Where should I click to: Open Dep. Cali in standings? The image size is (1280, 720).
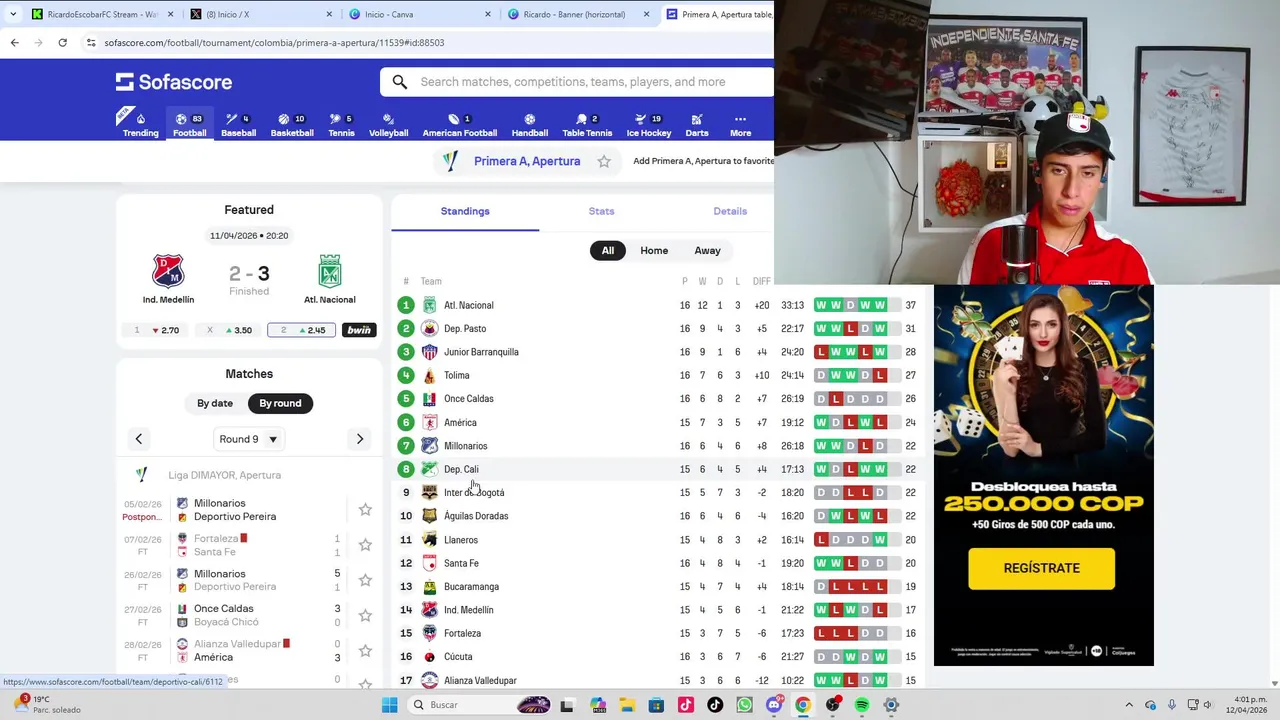(461, 469)
